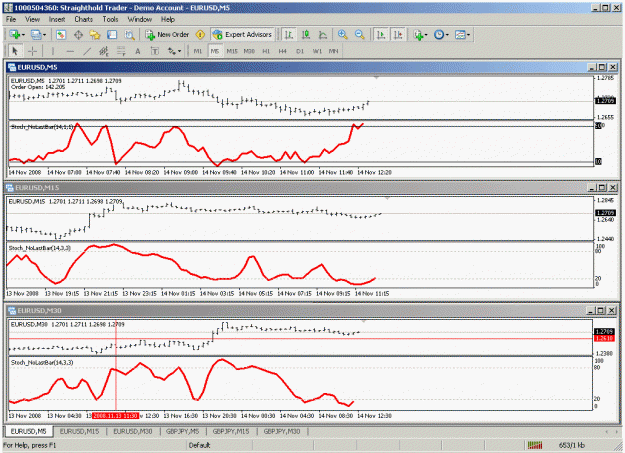Expand the New Chart dropdown arrow

[x=24, y=35]
